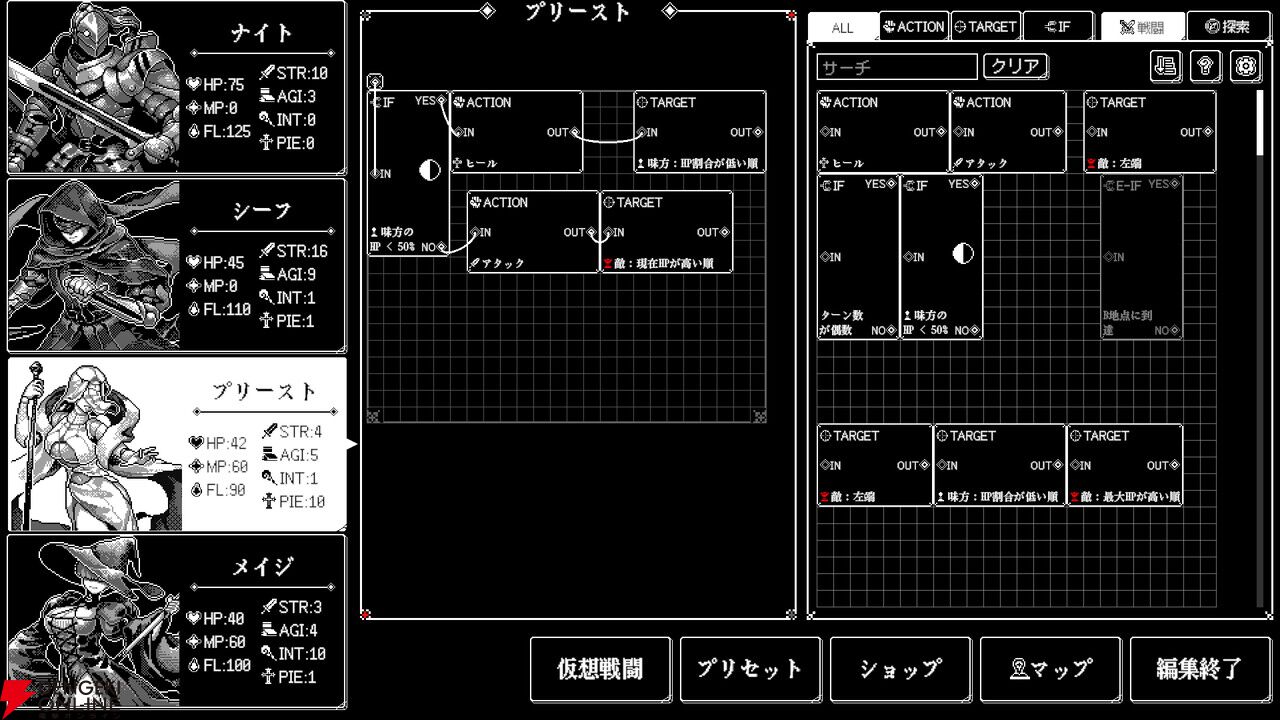This screenshot has width=1280, height=720.
Task: Select the ターン数が偶数 IF node in palette
Action: 858,257
